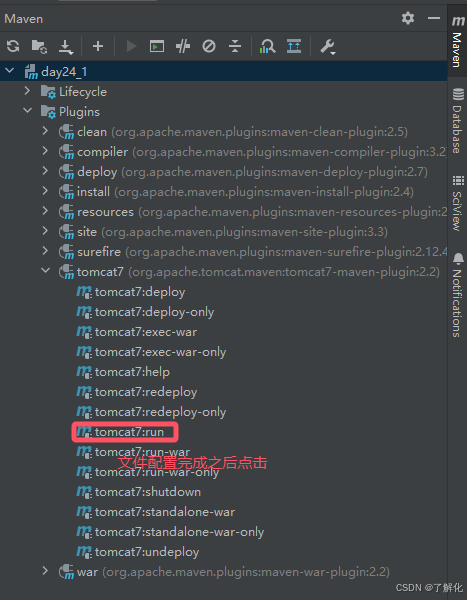Select the install plugin entry
The height and width of the screenshot is (600, 467).
236,192
